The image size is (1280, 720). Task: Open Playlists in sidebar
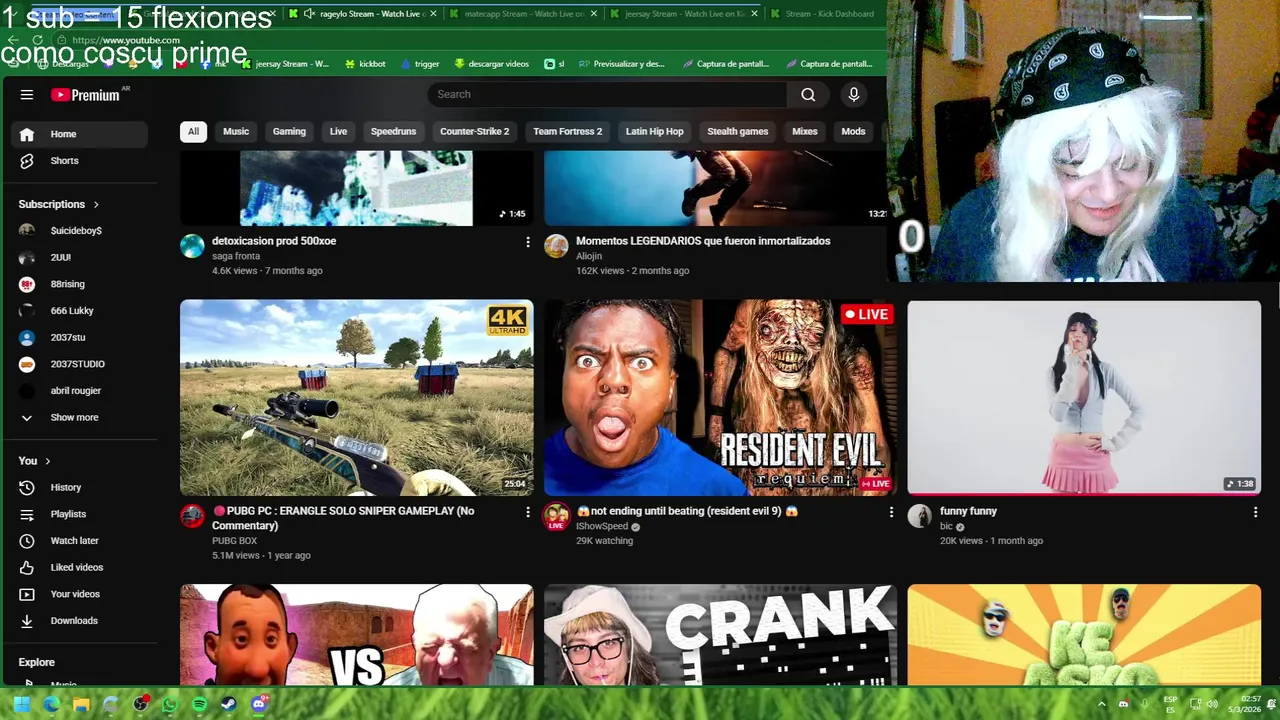pos(80,514)
